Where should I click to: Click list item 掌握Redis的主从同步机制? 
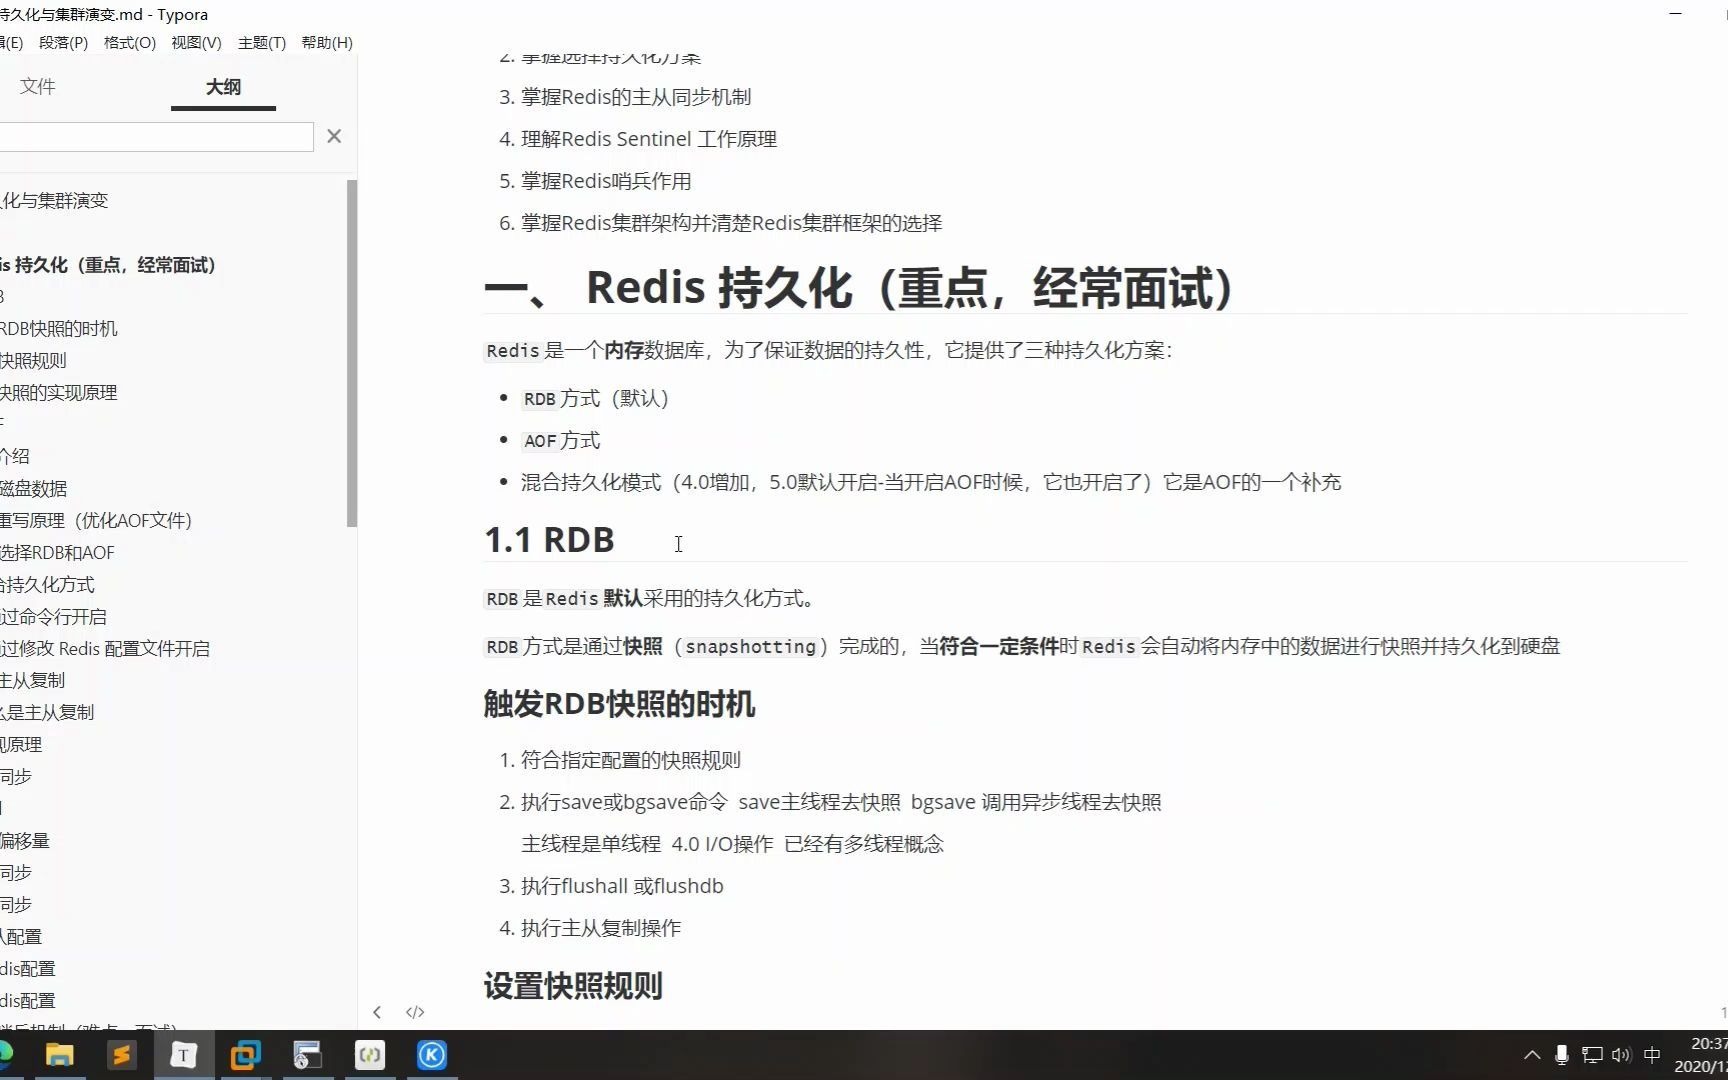(636, 97)
